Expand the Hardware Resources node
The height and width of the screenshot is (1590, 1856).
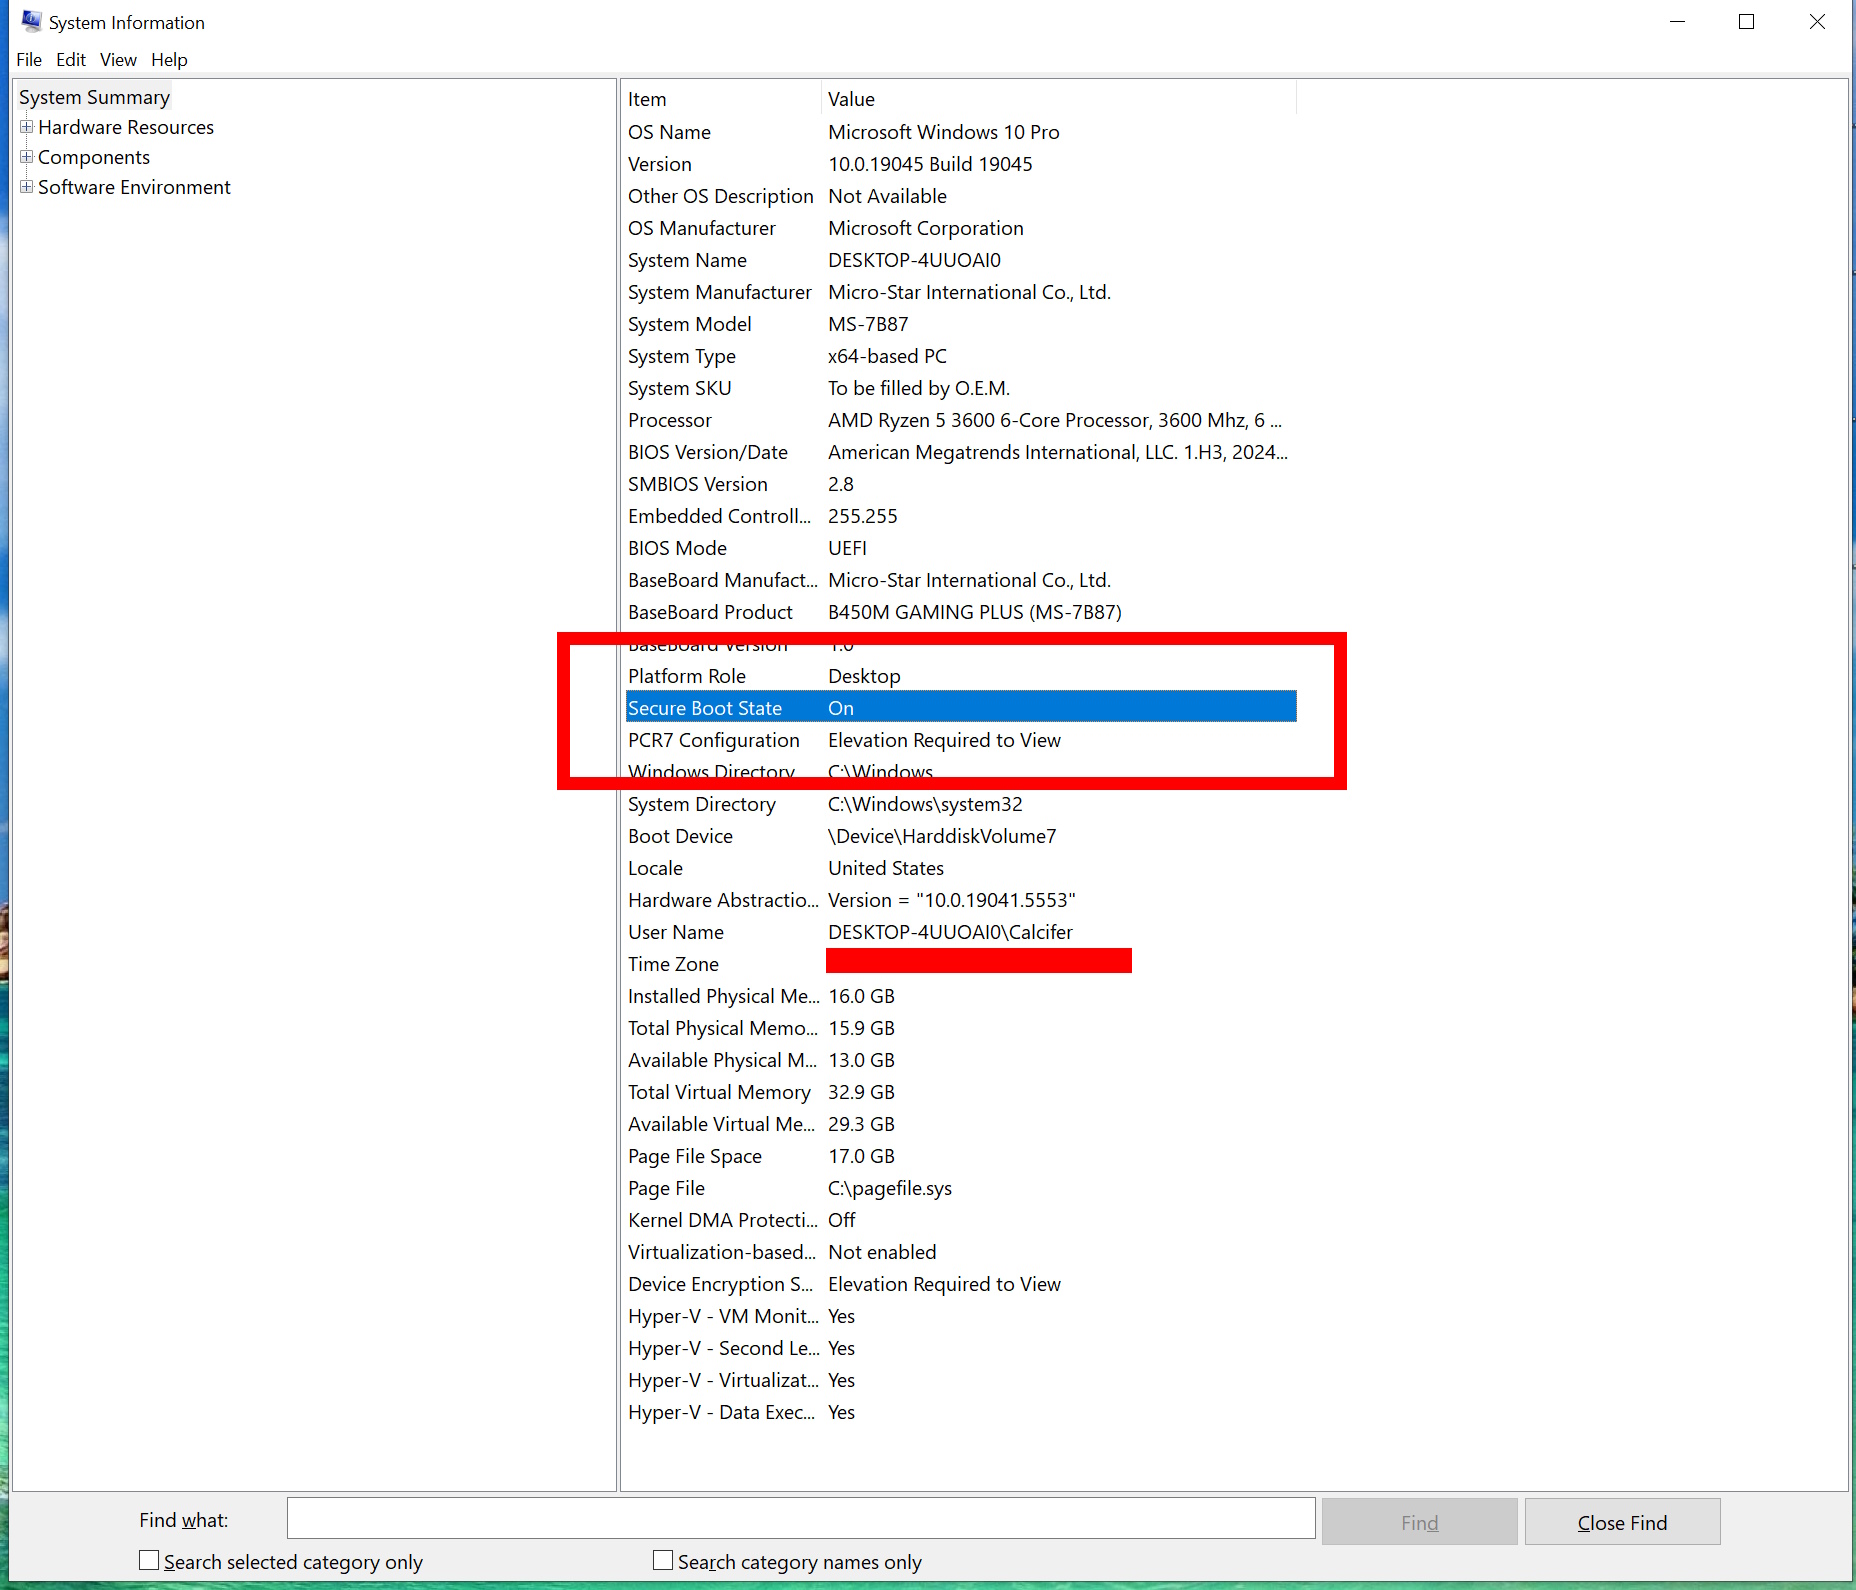pyautogui.click(x=27, y=127)
